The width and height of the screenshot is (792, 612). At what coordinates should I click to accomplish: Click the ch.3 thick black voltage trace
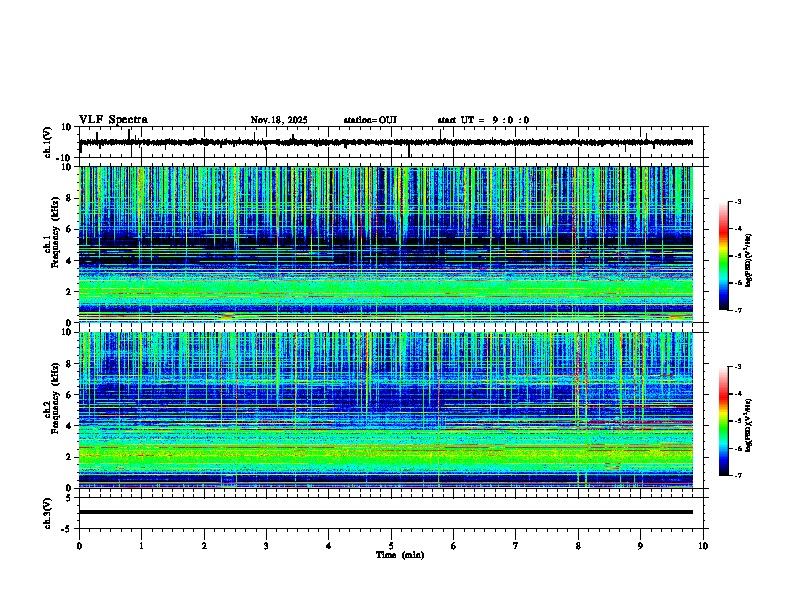[x=386, y=512]
